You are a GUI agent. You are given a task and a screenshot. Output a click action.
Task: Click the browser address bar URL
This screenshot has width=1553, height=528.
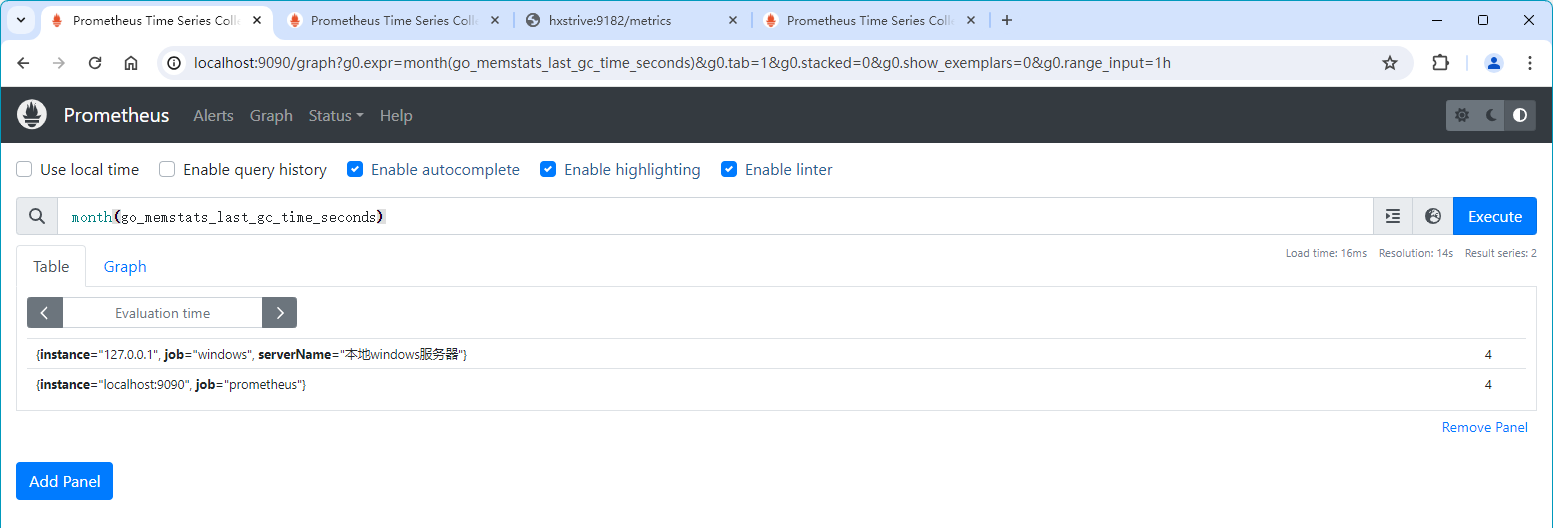(682, 63)
